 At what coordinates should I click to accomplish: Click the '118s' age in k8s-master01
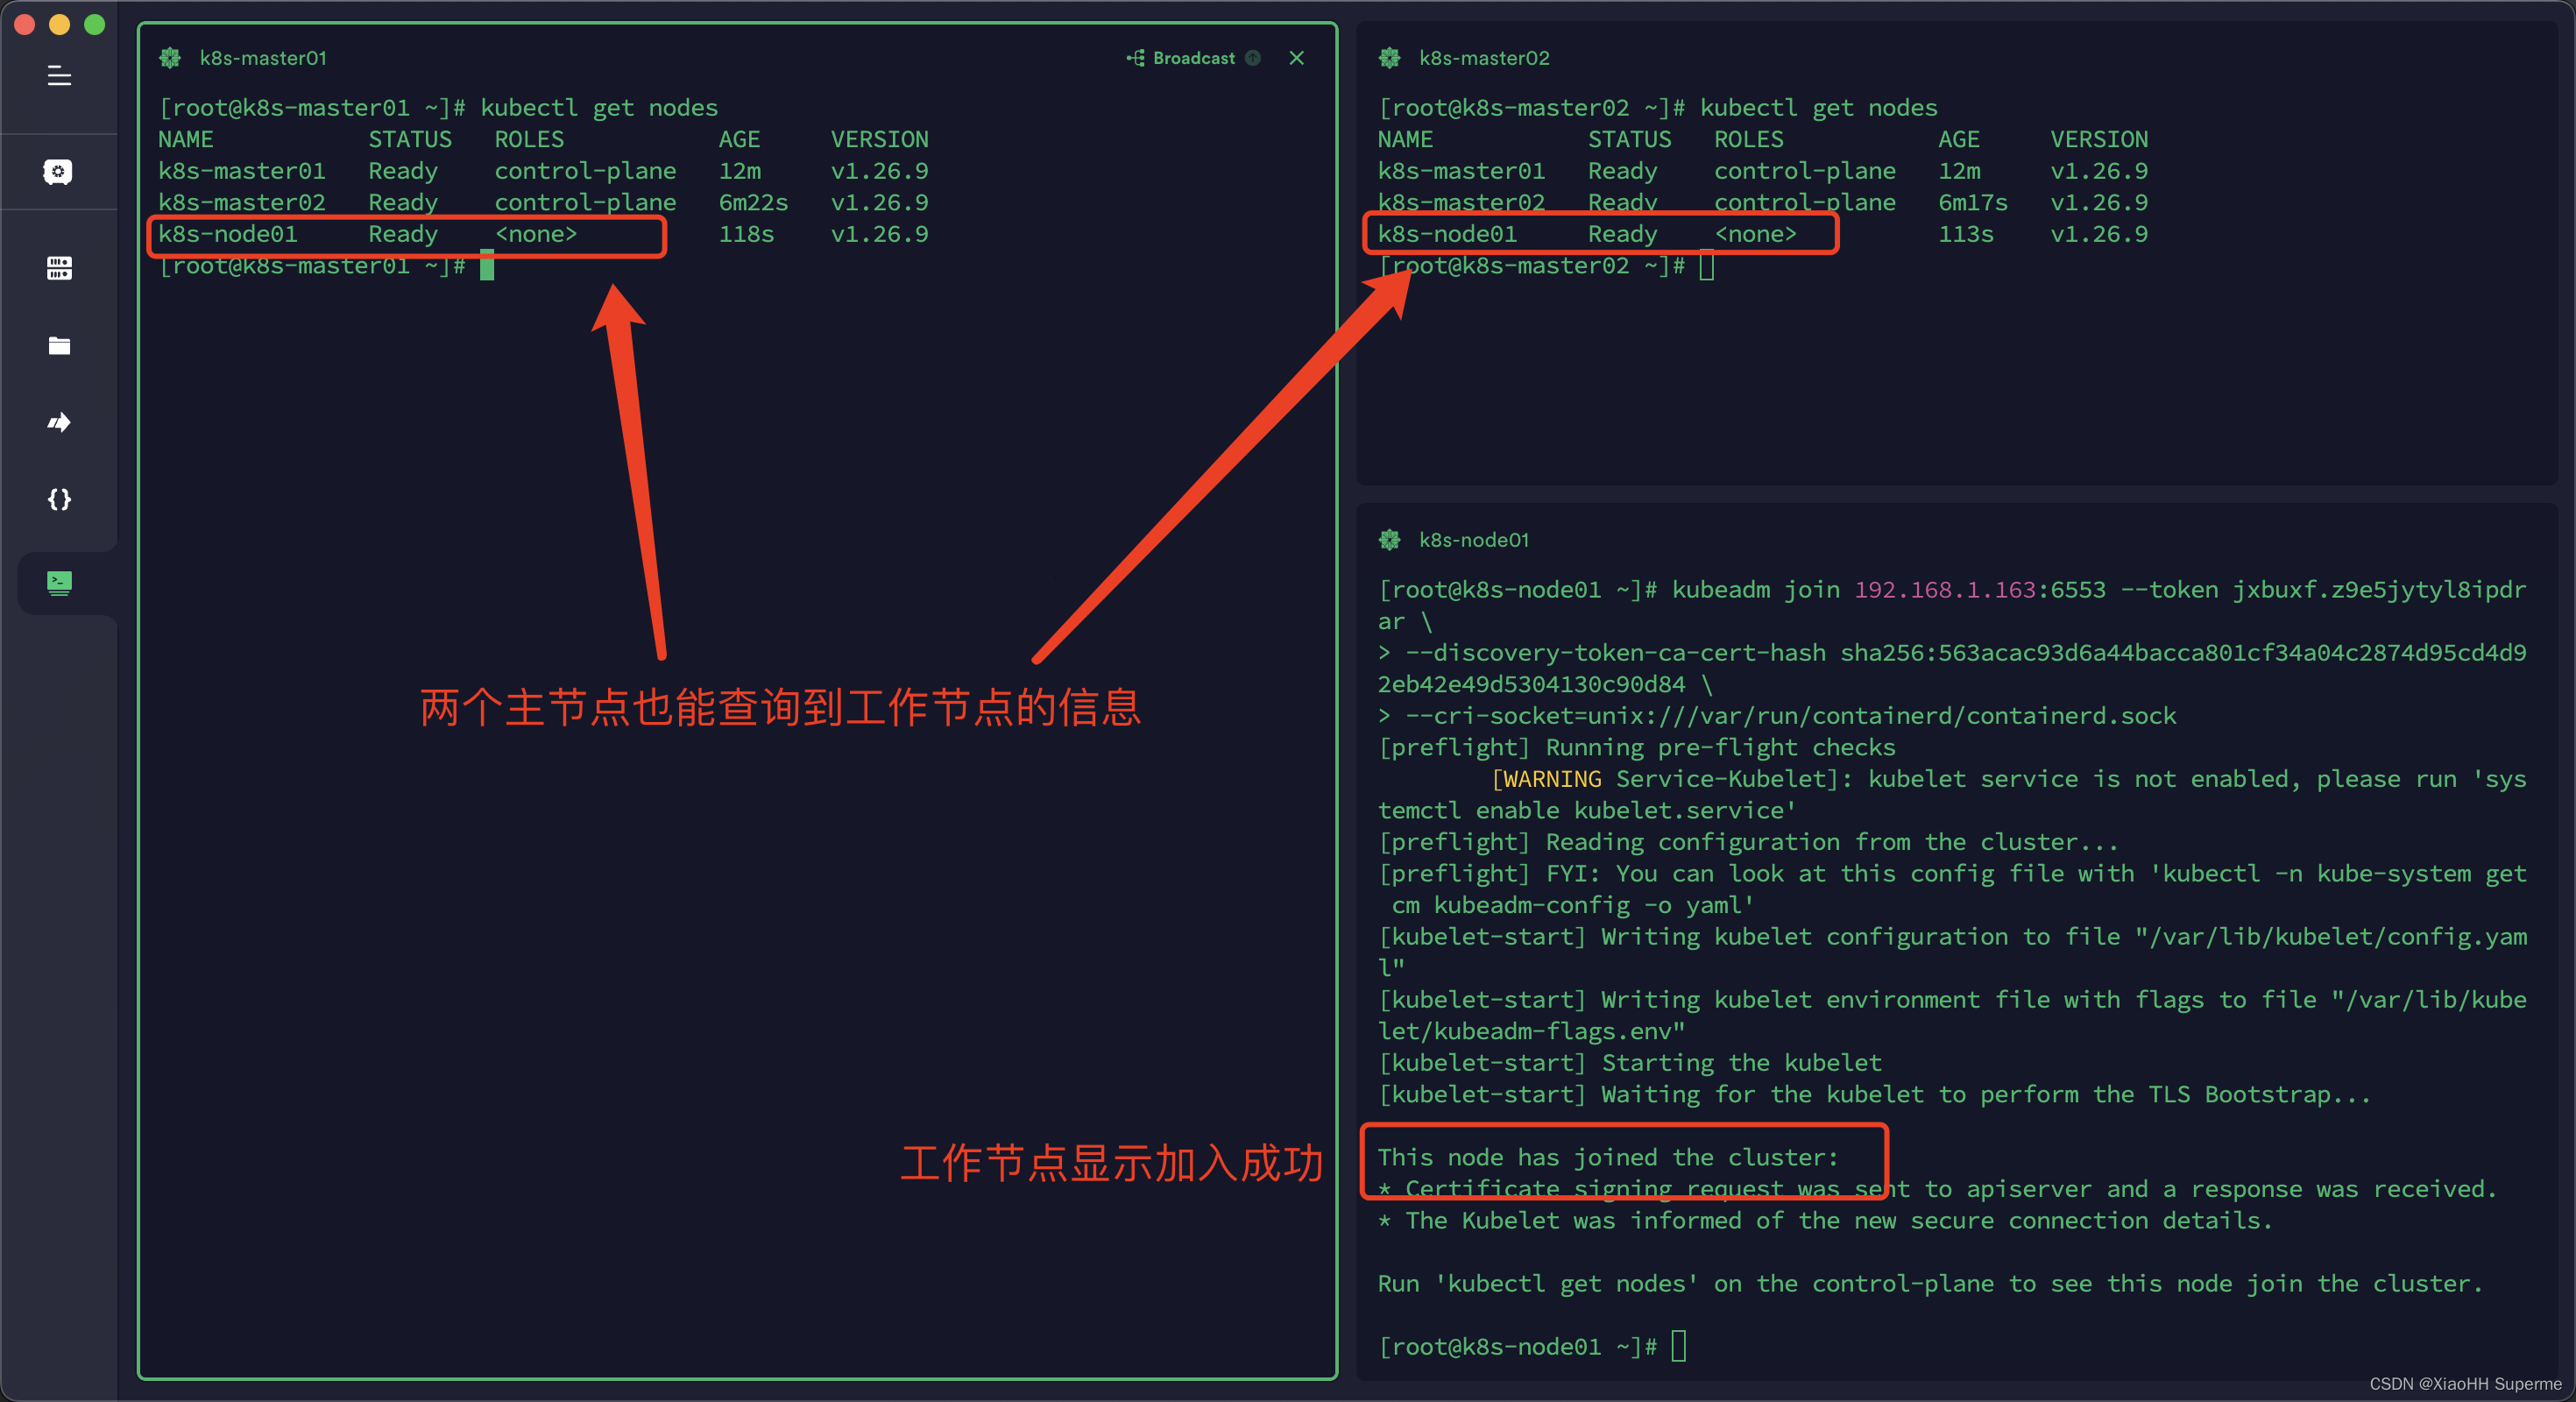[746, 234]
